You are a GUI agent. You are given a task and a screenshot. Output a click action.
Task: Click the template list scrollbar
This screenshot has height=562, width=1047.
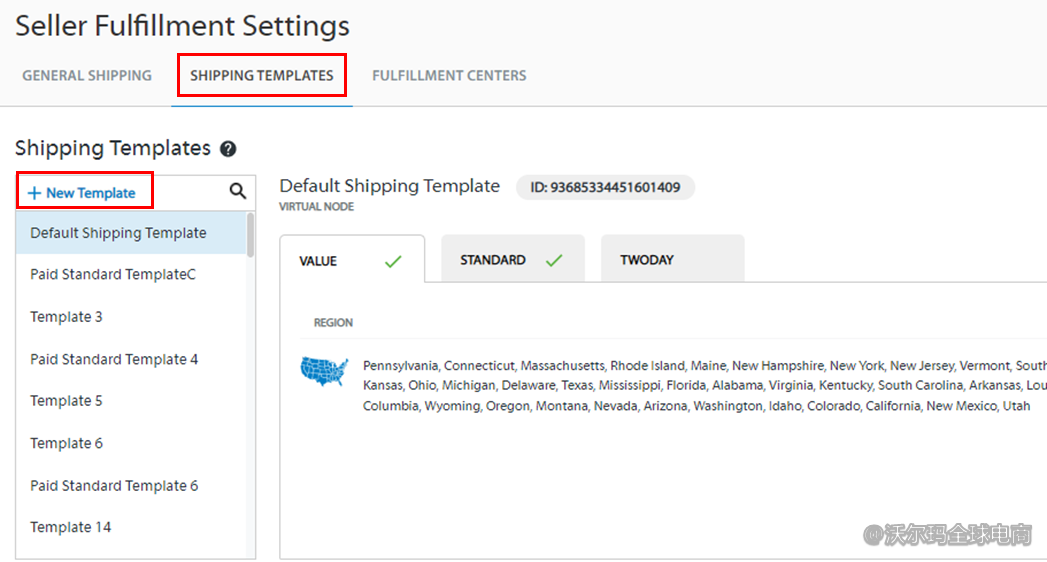[250, 235]
